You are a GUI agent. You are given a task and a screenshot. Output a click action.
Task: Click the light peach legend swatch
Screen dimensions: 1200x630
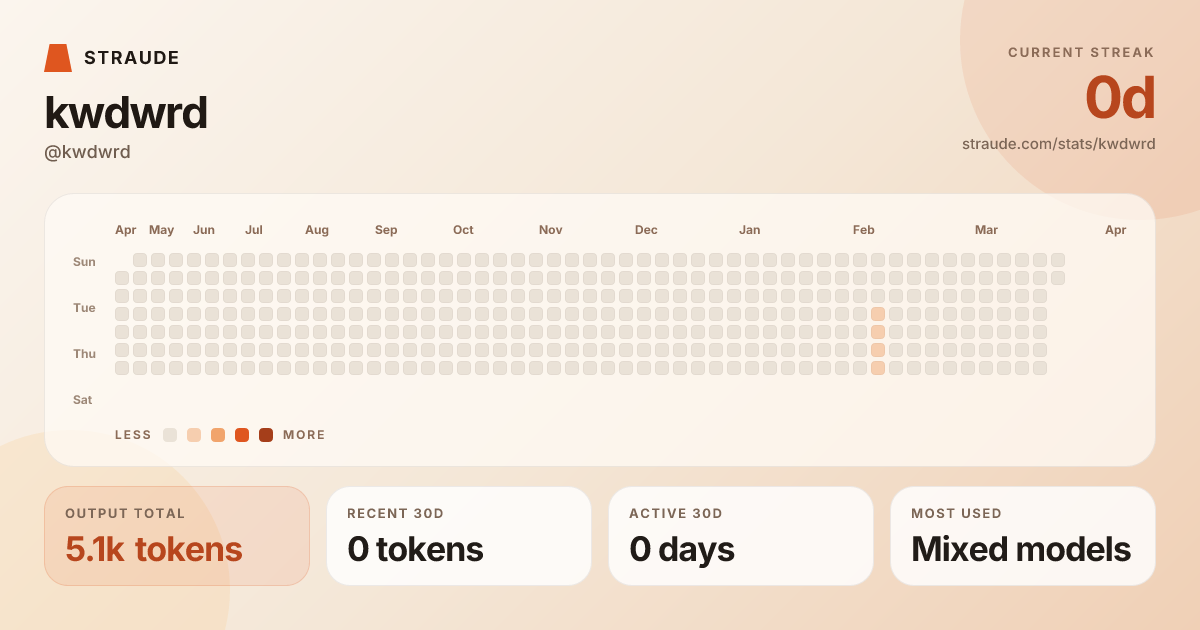tap(194, 435)
